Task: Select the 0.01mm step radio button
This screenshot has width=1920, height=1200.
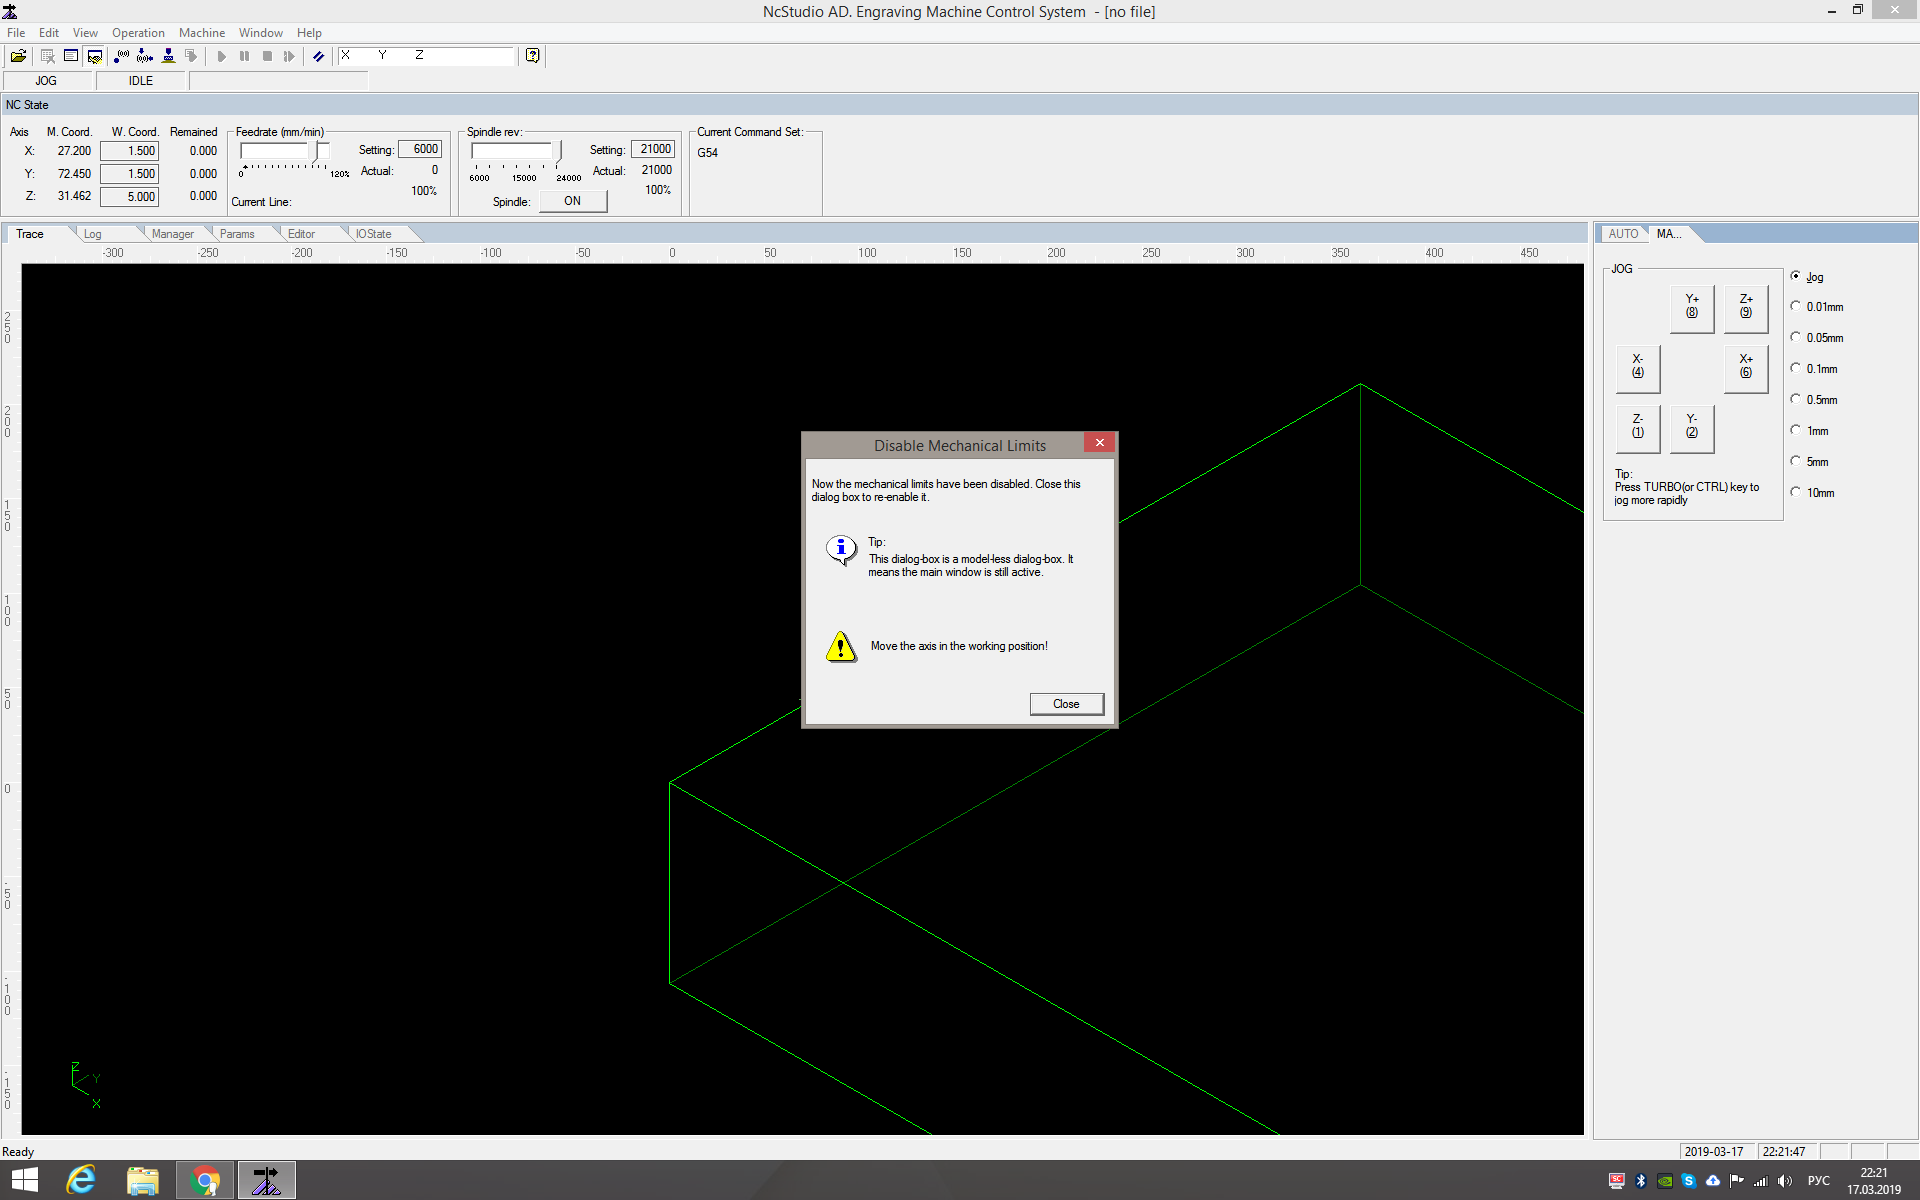Action: (x=1795, y=307)
